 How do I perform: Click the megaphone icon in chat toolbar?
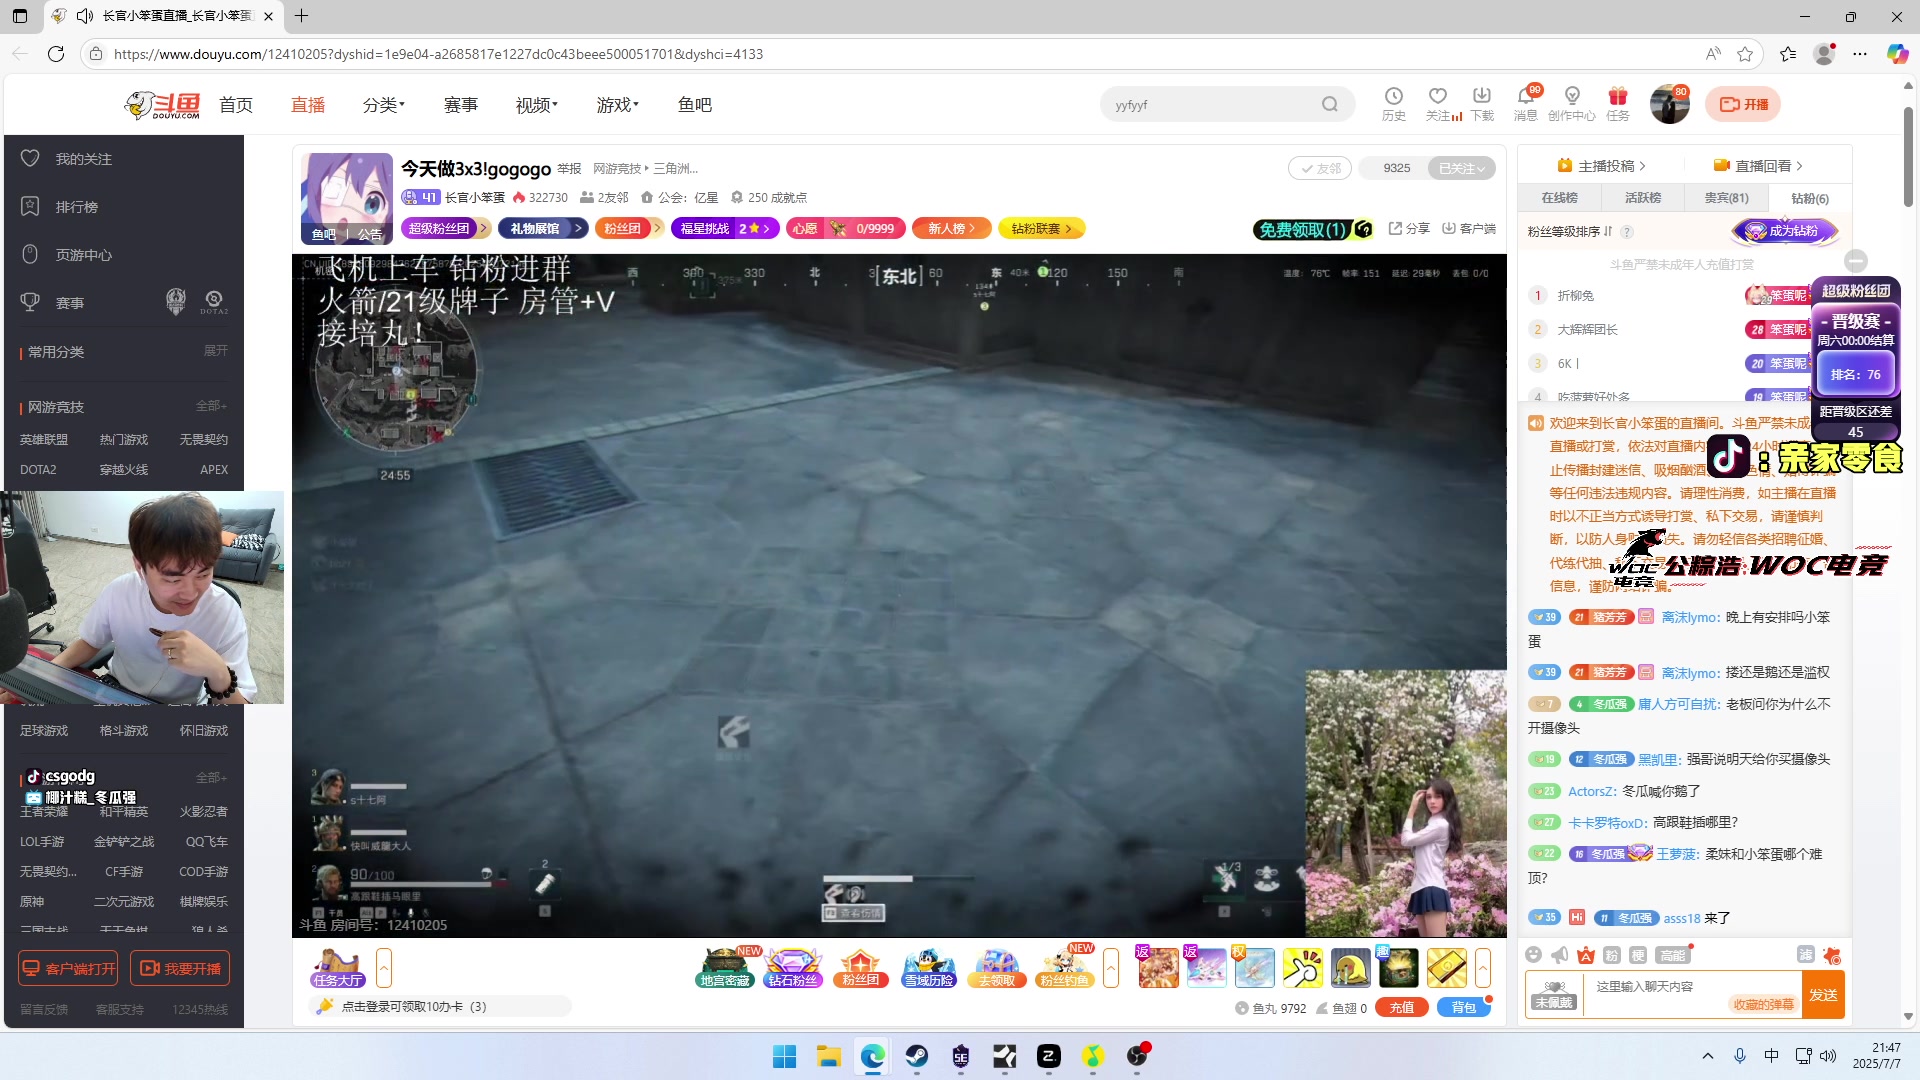point(1560,955)
